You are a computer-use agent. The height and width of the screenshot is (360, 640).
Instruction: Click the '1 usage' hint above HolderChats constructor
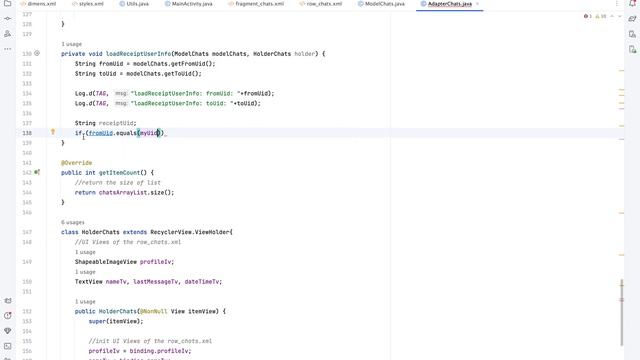(x=85, y=302)
